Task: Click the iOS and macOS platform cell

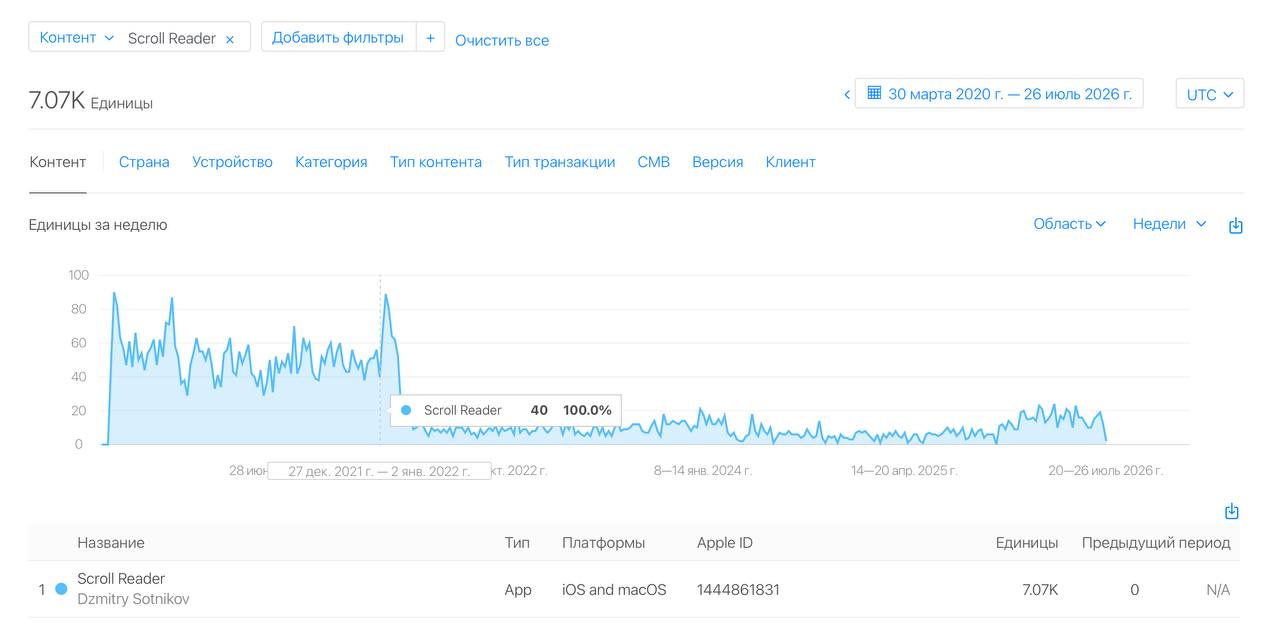Action: tap(614, 589)
